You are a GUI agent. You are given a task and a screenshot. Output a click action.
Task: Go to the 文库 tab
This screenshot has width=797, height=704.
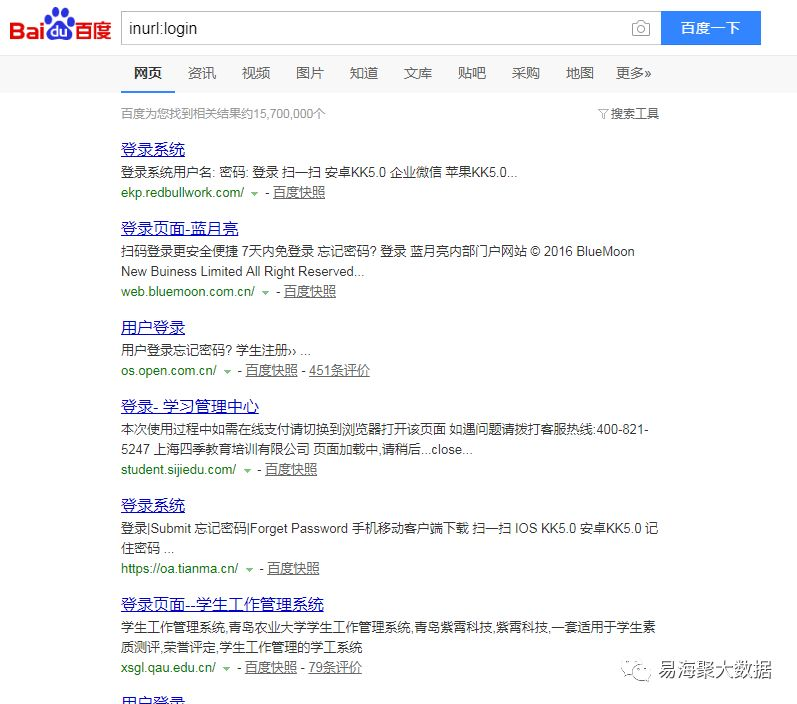point(418,73)
